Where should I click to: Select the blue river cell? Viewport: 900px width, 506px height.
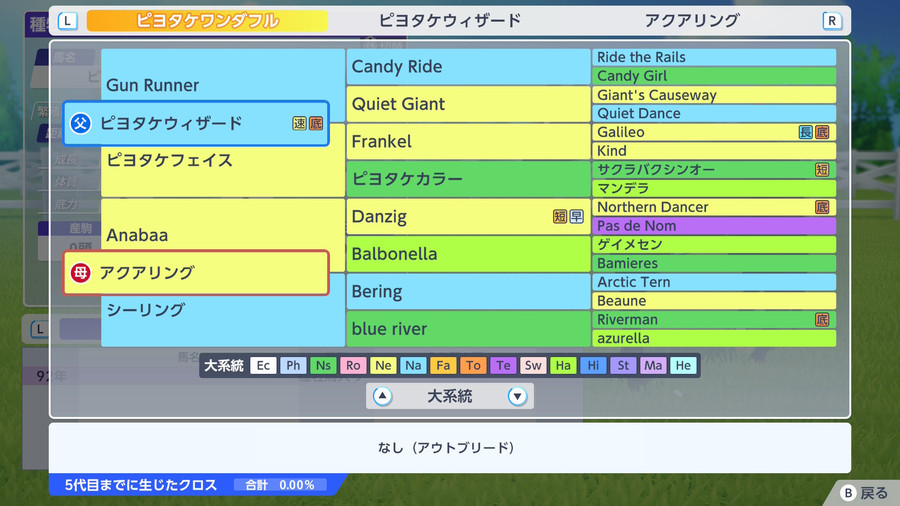click(x=468, y=329)
